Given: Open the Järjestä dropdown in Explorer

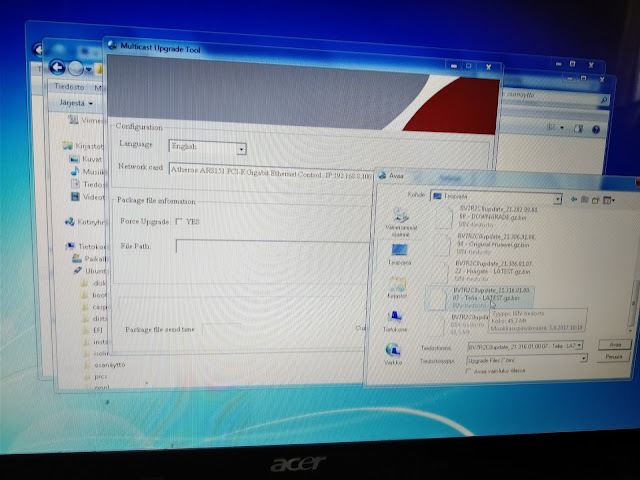Looking at the screenshot, I should coord(76,103).
